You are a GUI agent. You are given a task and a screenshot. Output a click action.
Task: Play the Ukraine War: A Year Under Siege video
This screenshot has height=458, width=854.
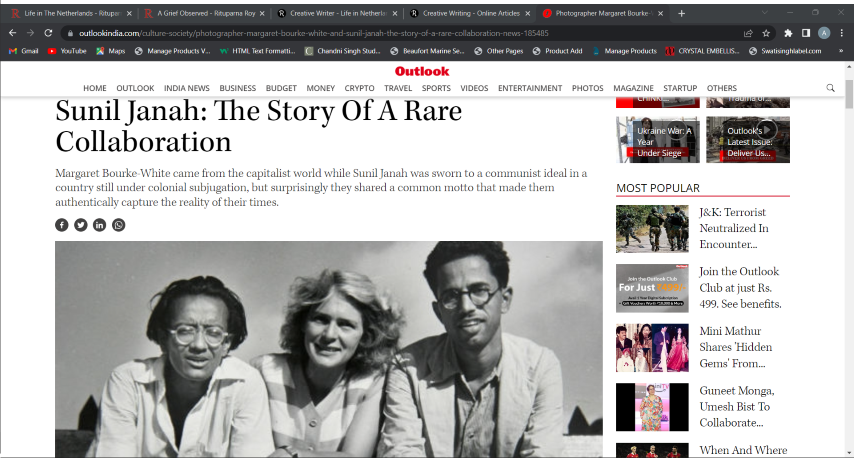[658, 139]
